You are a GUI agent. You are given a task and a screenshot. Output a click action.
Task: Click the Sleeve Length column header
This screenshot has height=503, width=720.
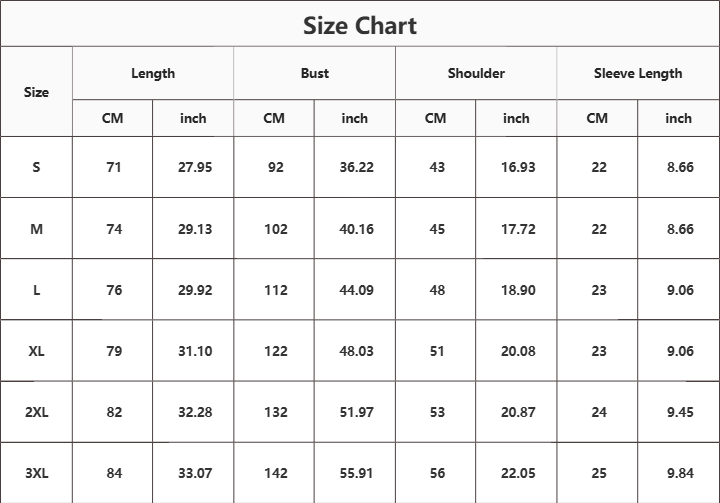pos(638,73)
